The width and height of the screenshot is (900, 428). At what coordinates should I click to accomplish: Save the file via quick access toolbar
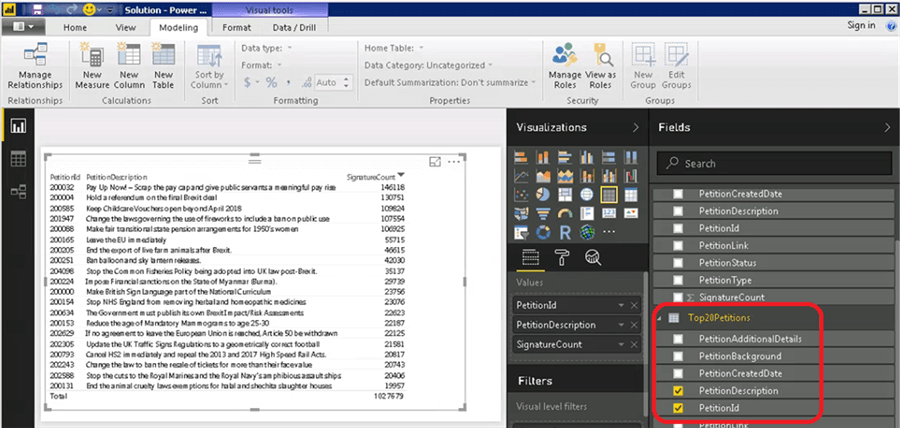tap(38, 10)
